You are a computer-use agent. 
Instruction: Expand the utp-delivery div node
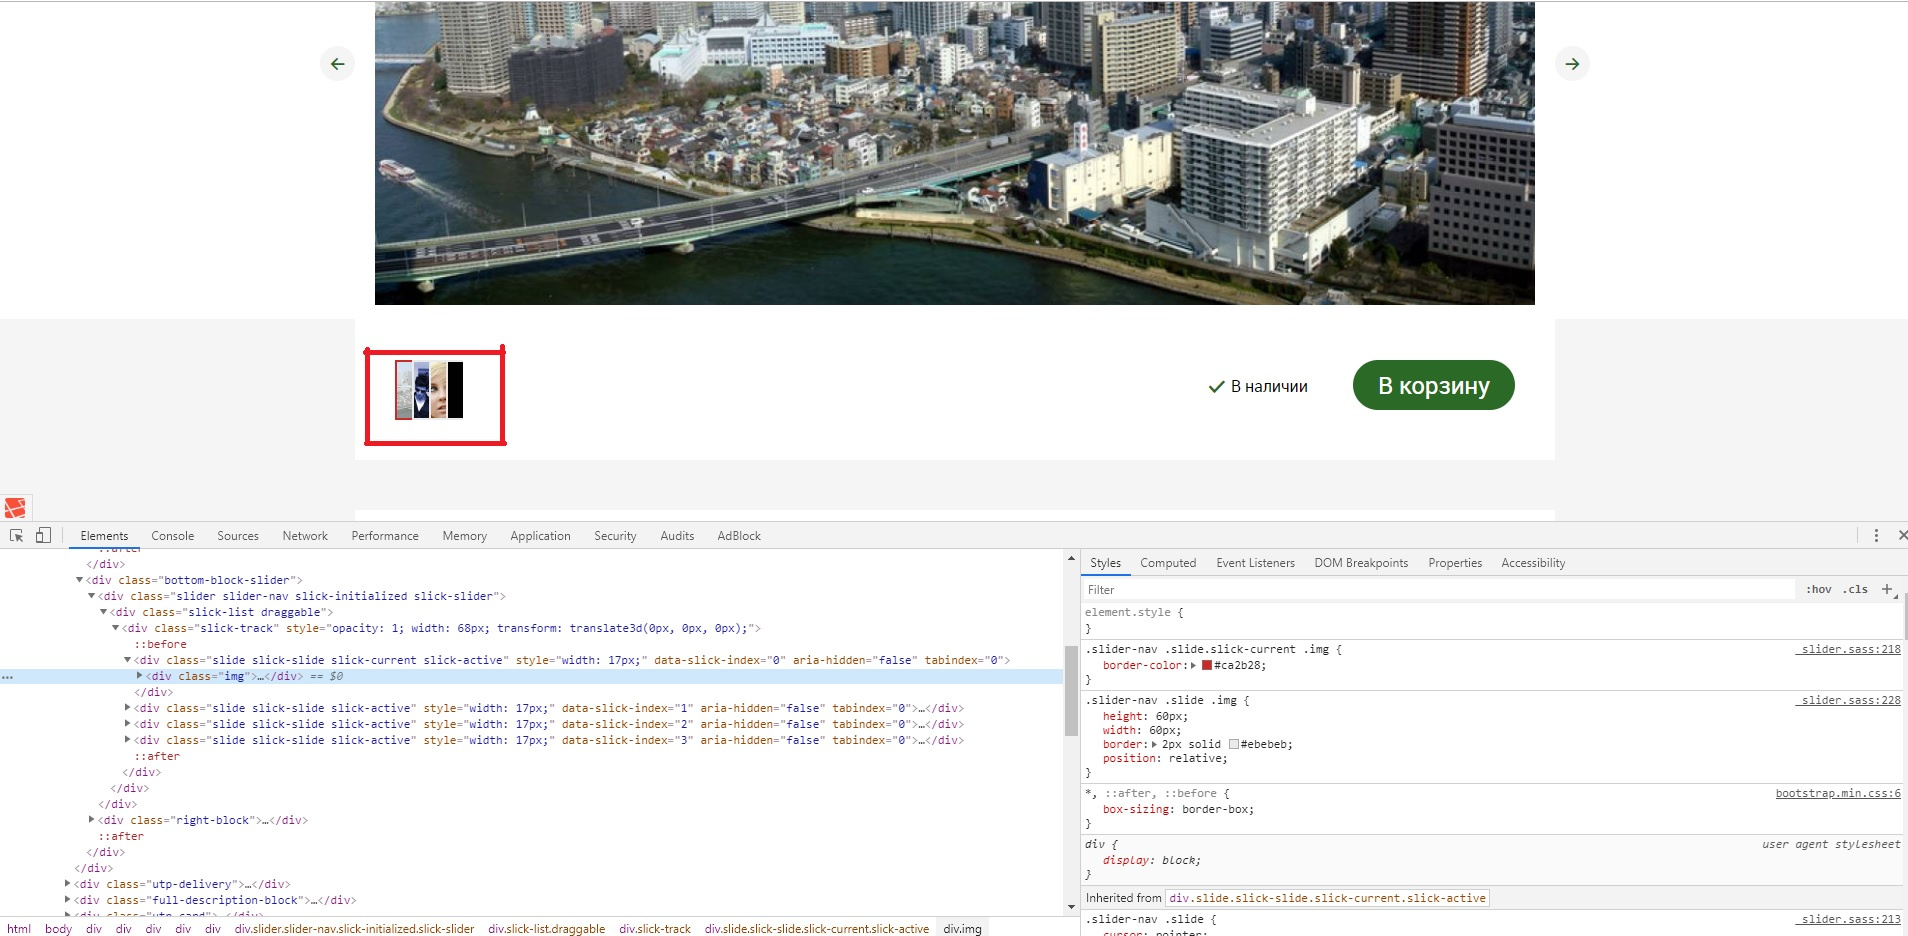67,884
